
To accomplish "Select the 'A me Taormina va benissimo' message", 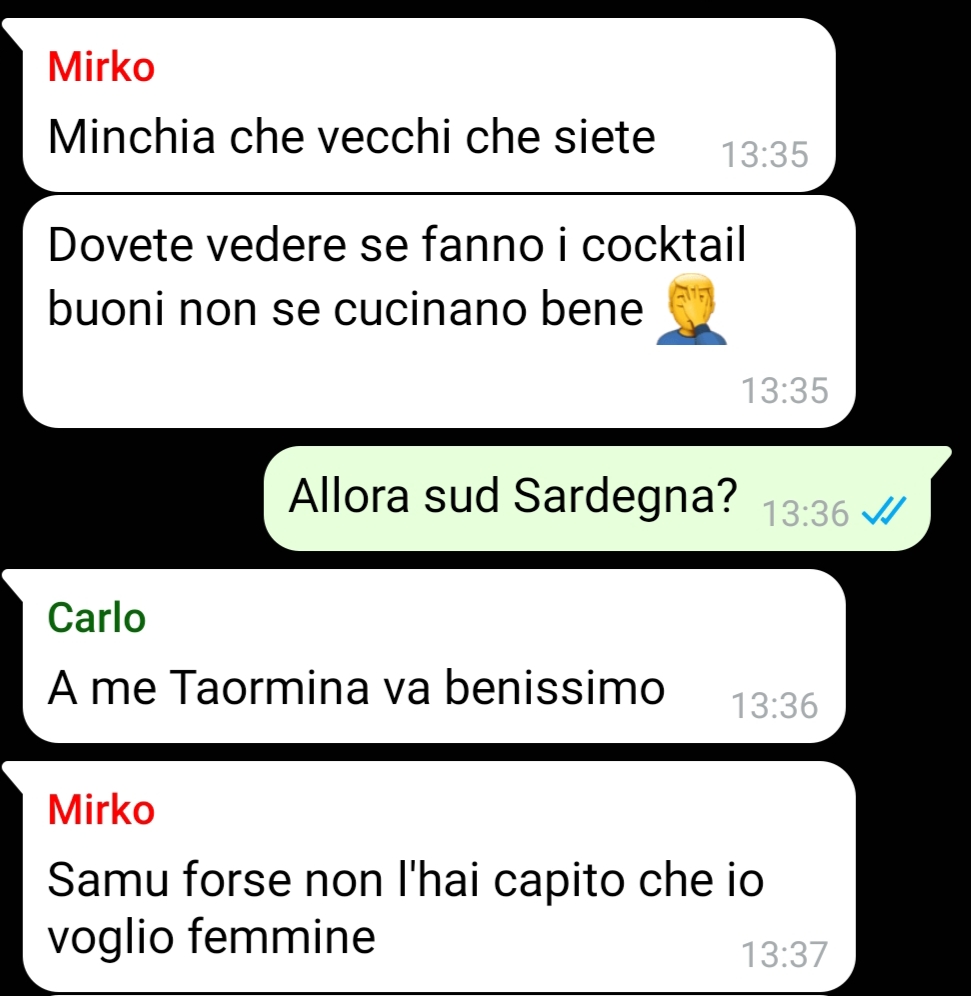I will 434,656.
